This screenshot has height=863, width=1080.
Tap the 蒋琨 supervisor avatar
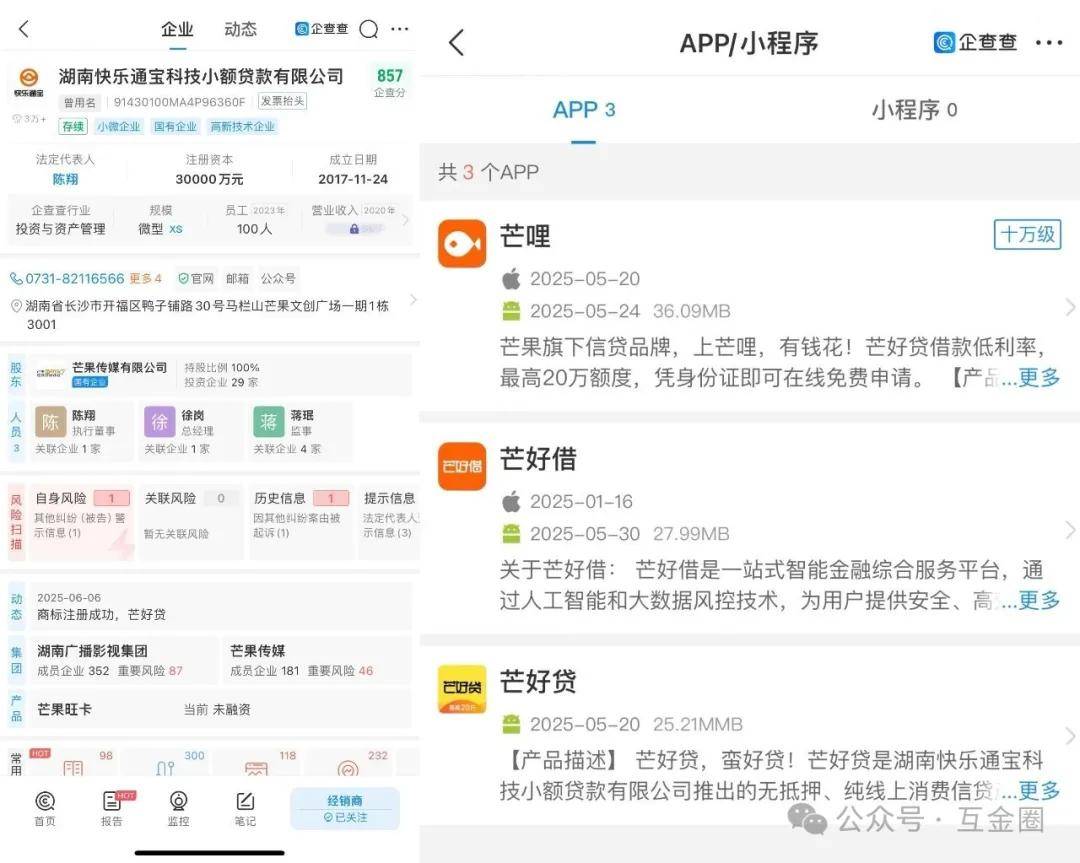click(269, 422)
